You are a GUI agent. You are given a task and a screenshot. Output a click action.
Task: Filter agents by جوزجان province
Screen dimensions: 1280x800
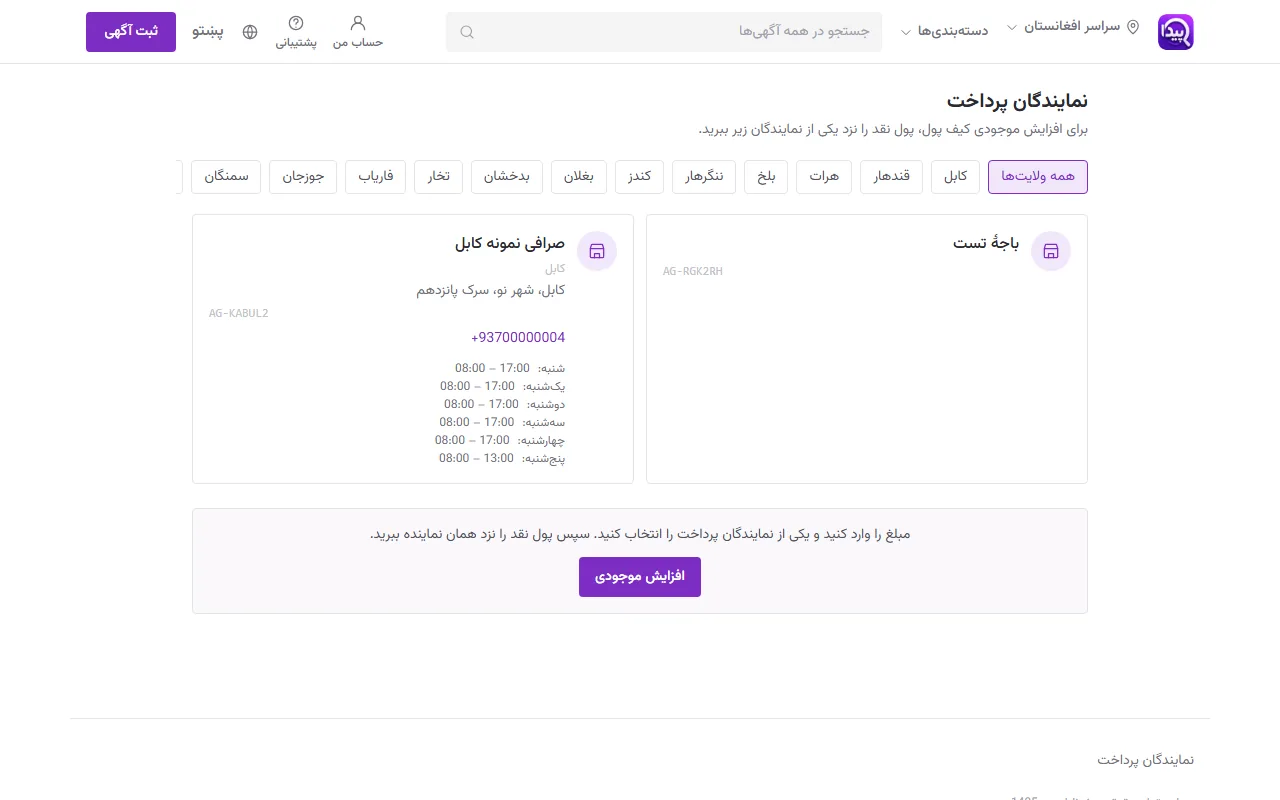(x=303, y=177)
